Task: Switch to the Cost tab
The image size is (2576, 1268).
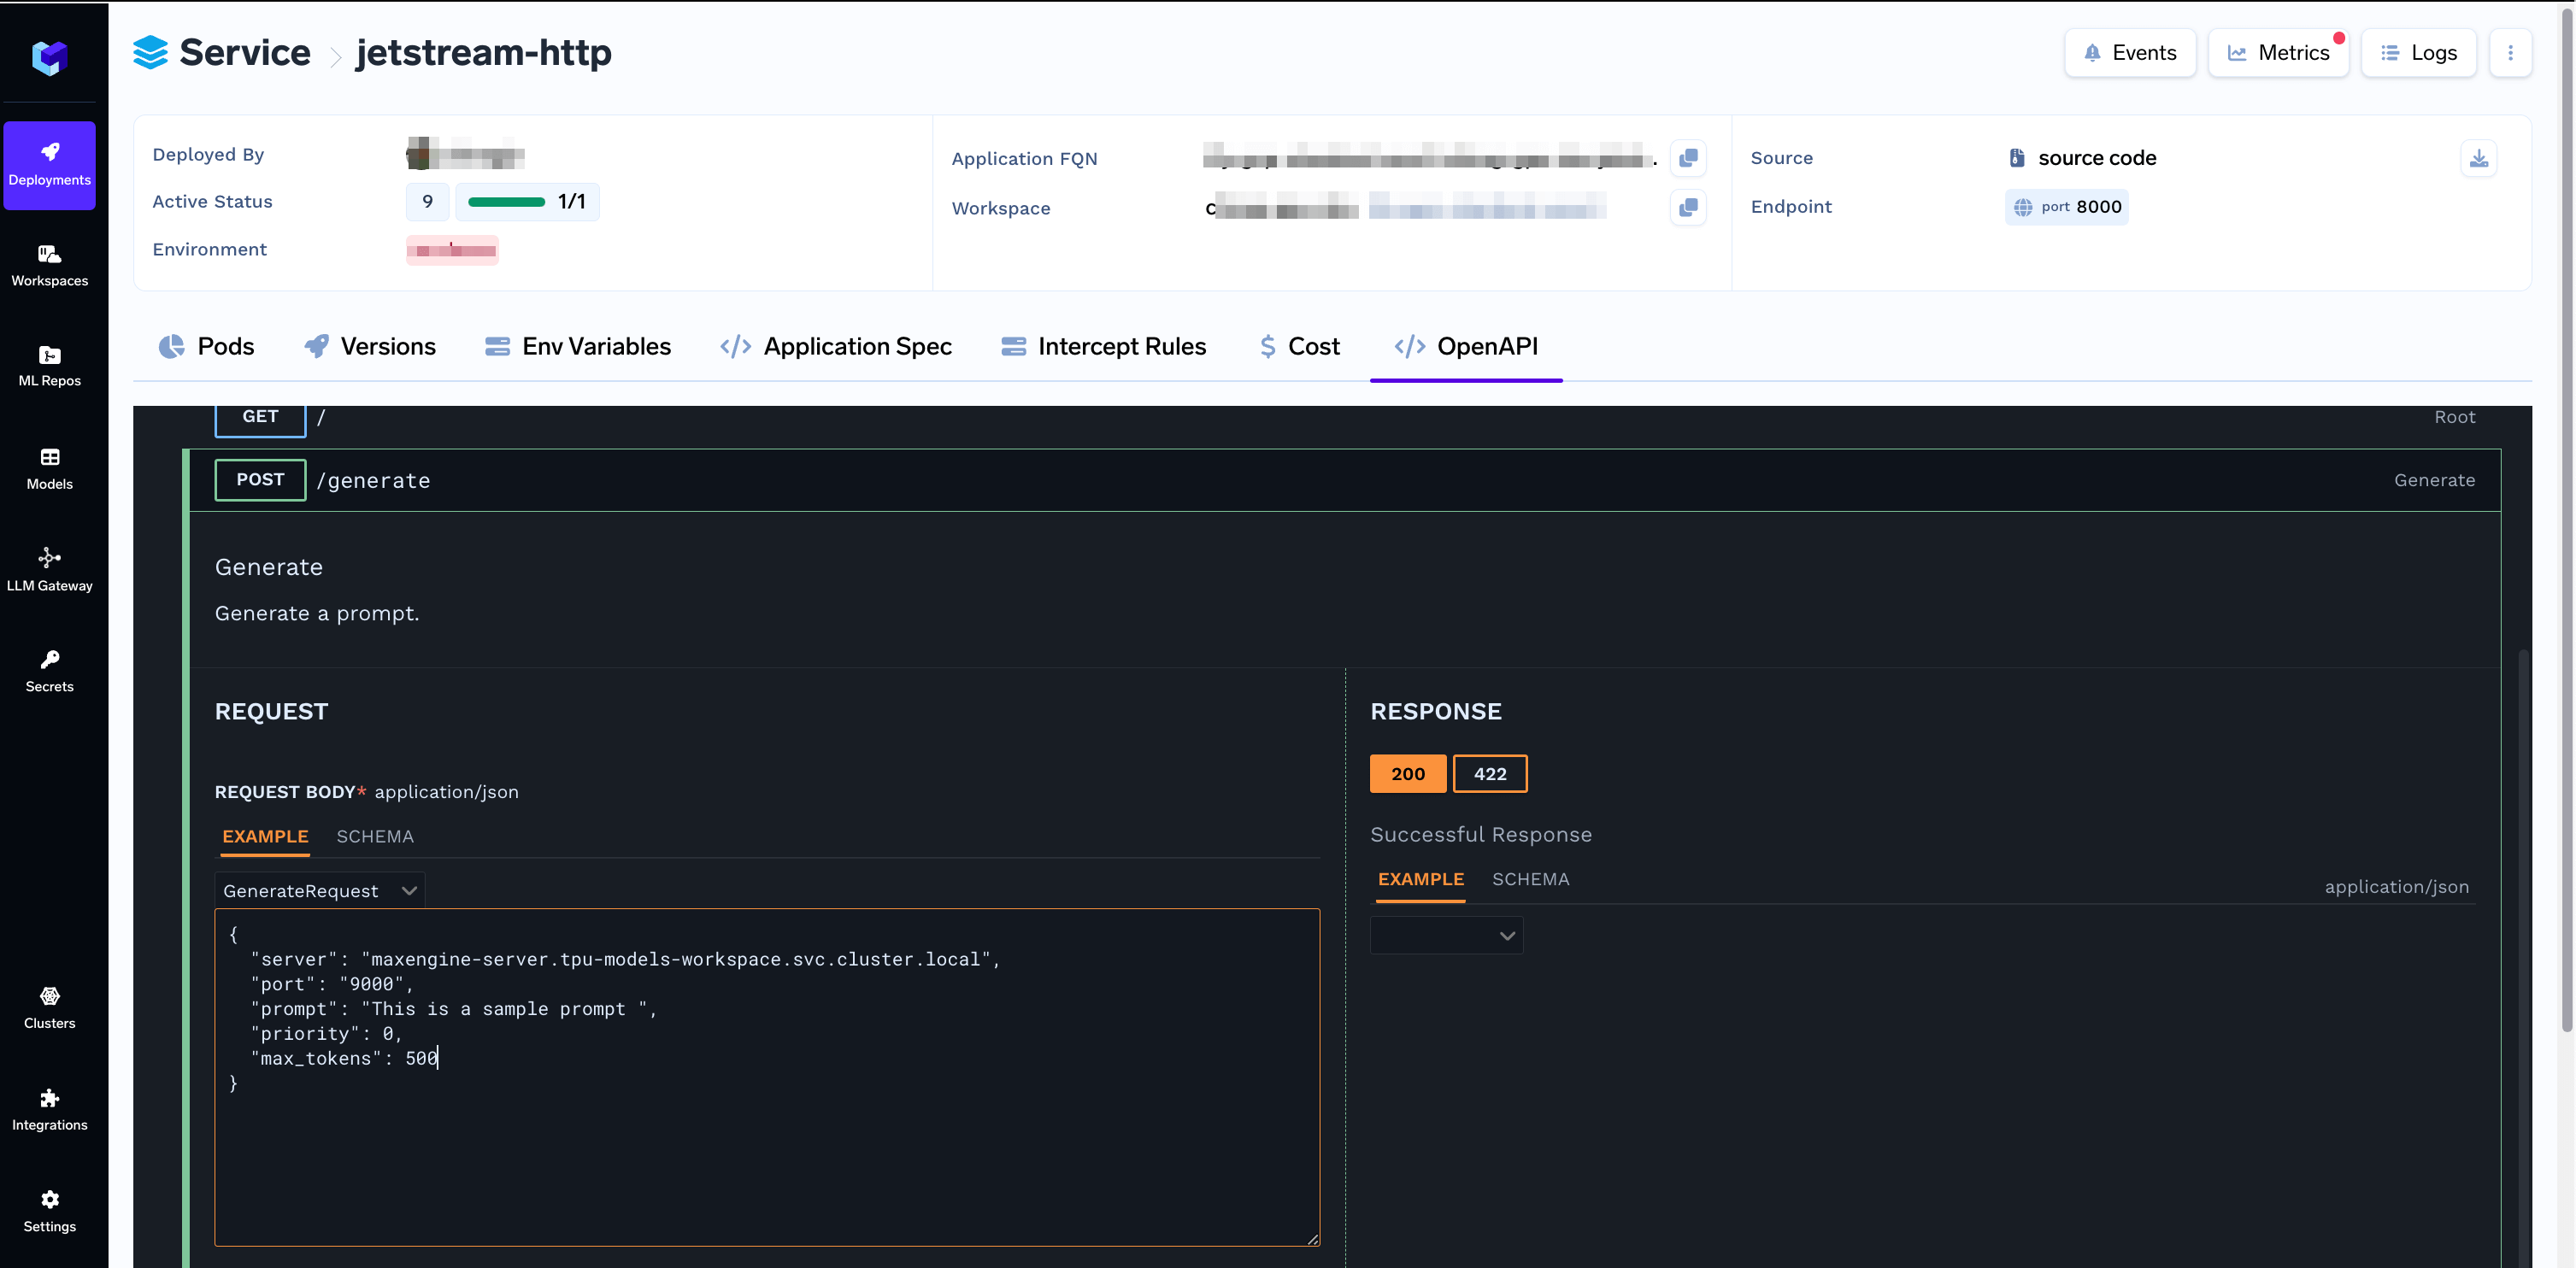Action: [1299, 346]
